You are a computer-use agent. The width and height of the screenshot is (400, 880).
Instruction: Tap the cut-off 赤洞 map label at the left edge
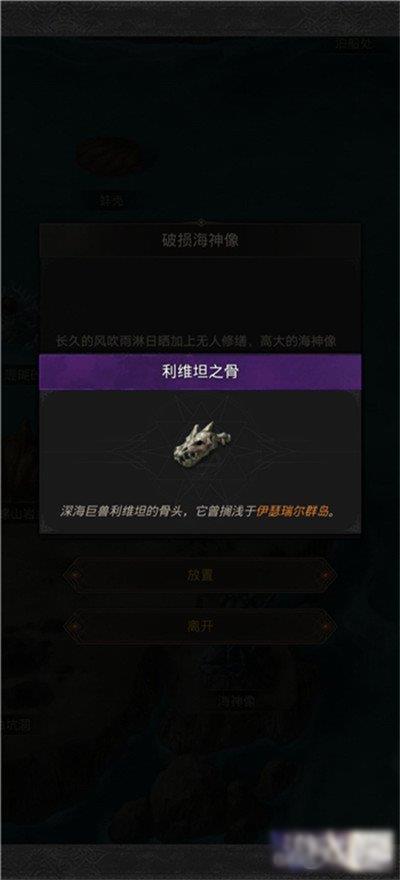(x=15, y=726)
